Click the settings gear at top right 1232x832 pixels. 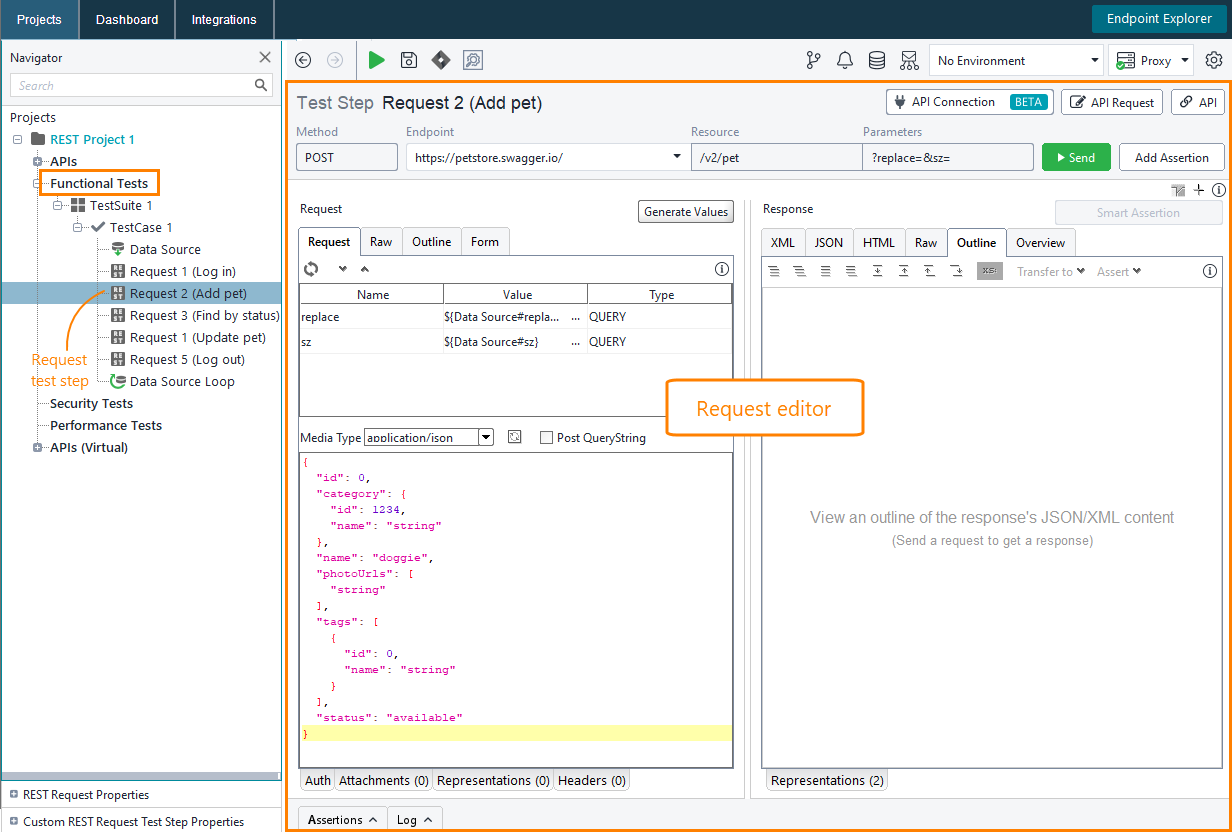[x=1214, y=60]
